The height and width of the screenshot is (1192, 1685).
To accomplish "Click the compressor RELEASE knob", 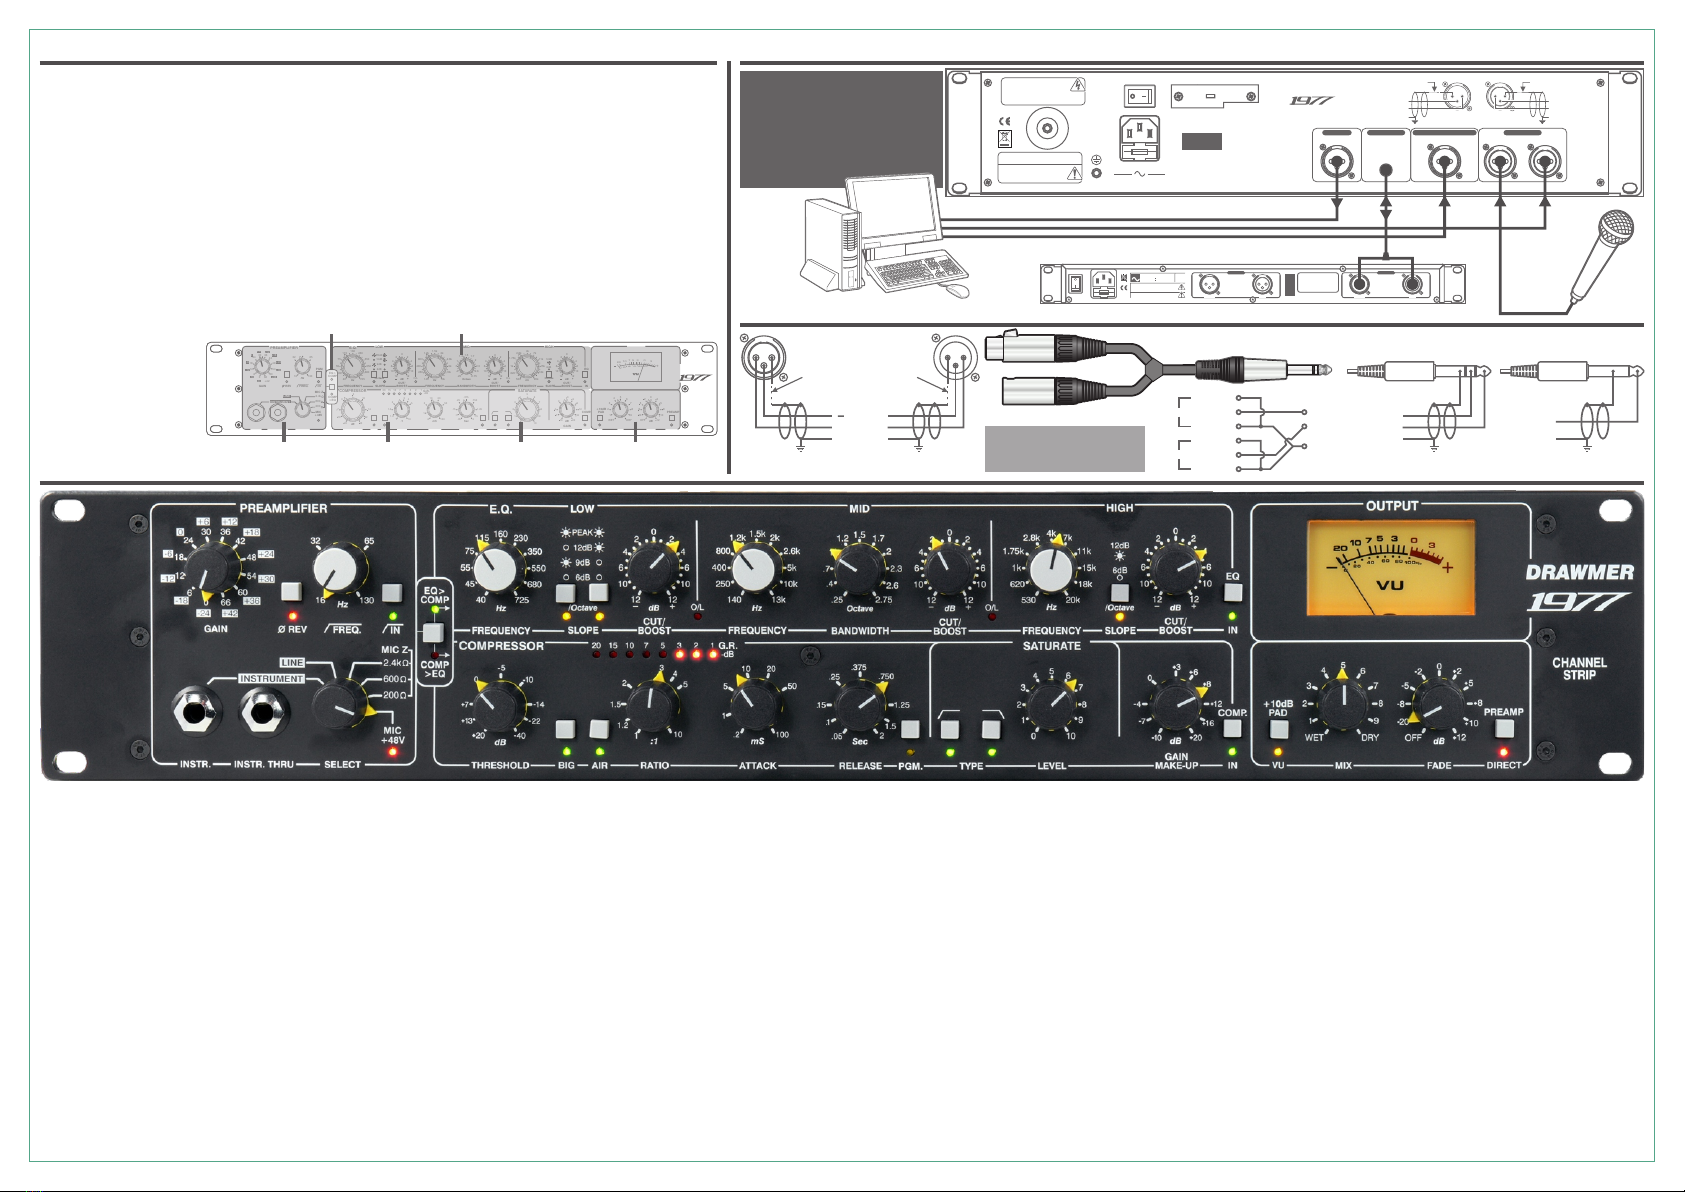I will pos(859,706).
